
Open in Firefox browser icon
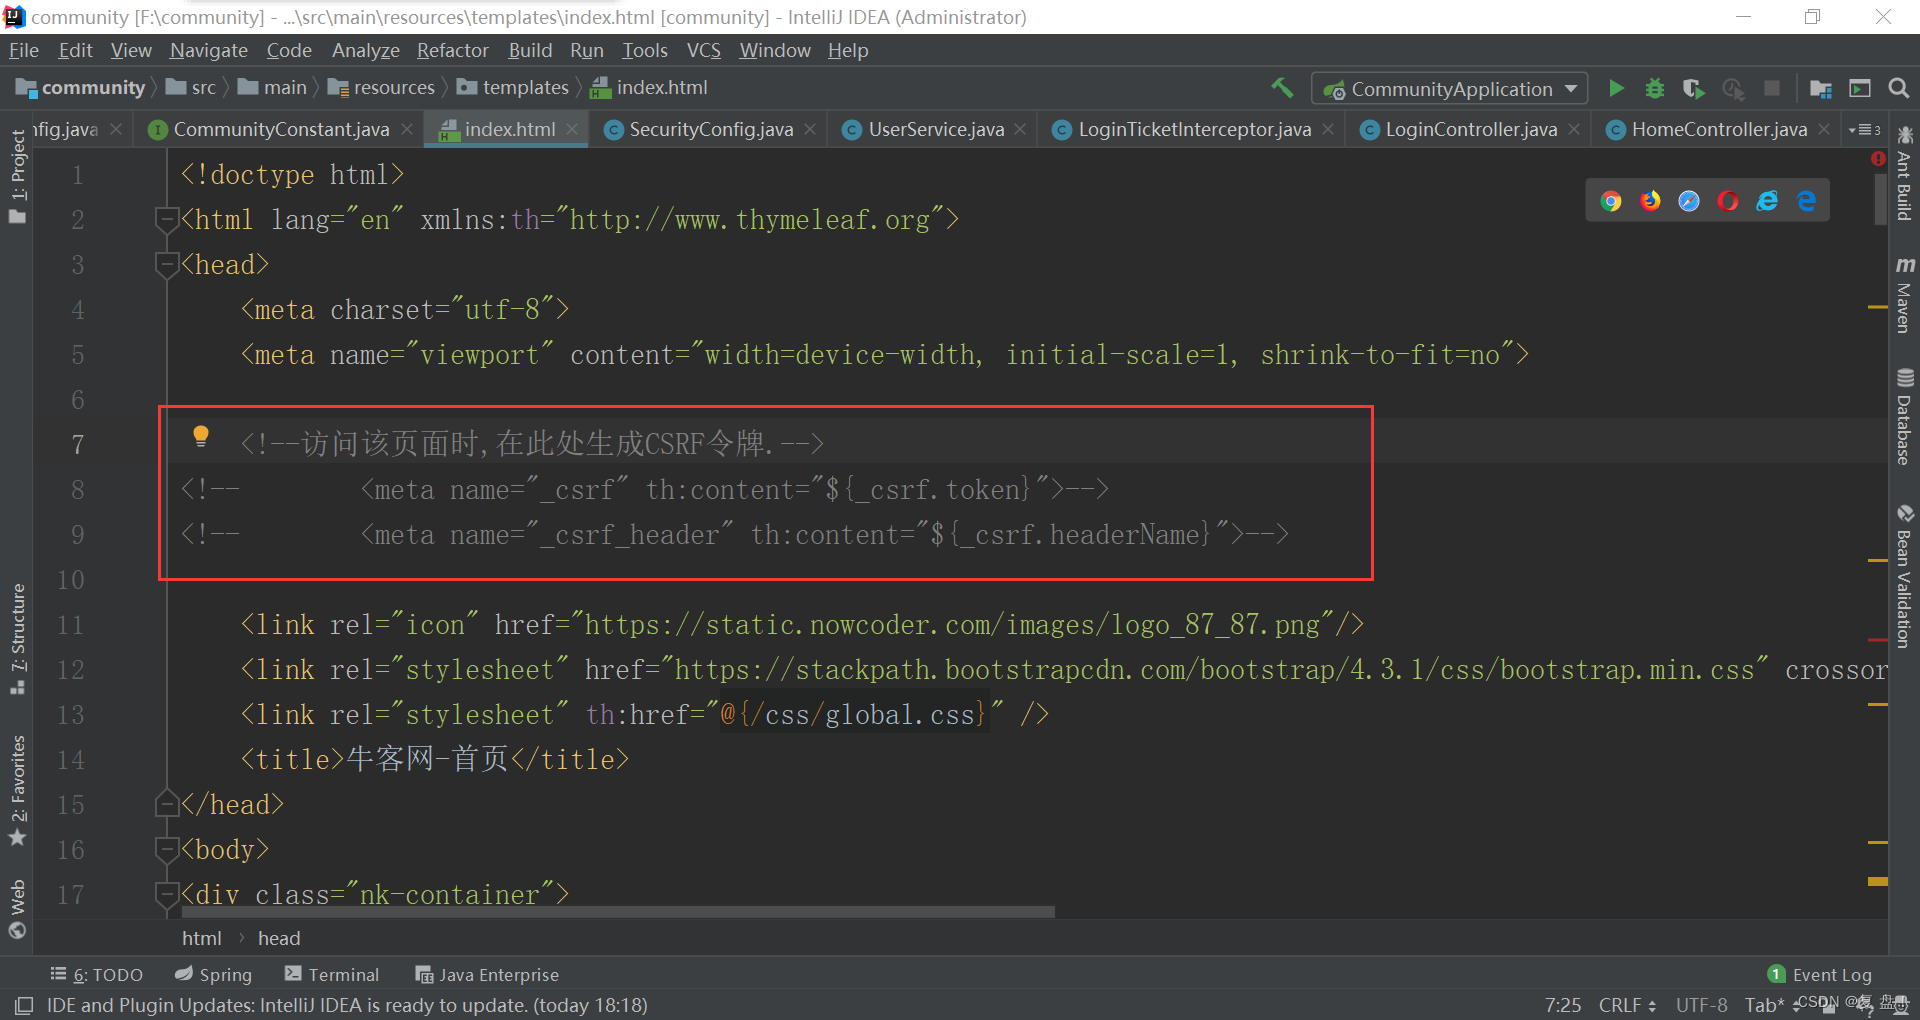pos(1650,201)
